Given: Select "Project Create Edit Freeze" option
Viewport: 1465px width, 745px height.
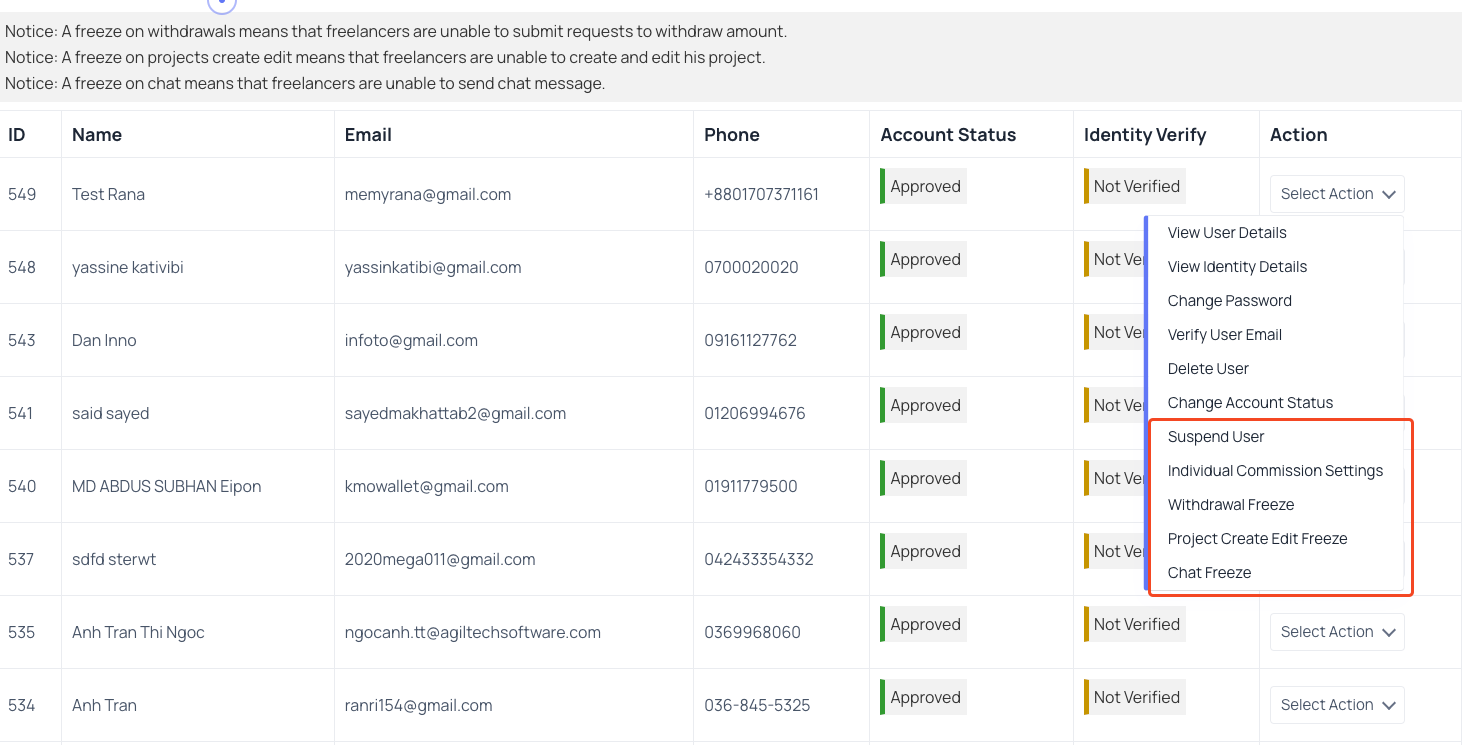Looking at the screenshot, I should click(x=1257, y=538).
